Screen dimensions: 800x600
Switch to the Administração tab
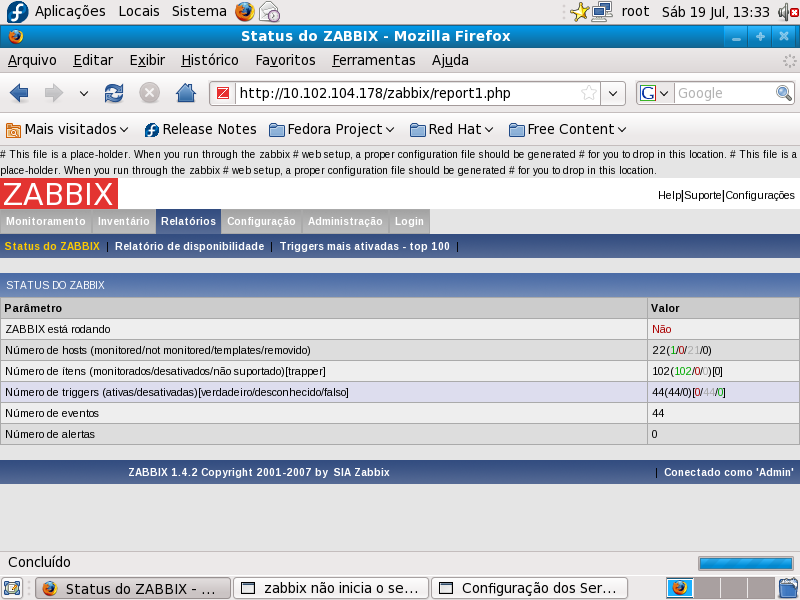tap(345, 221)
